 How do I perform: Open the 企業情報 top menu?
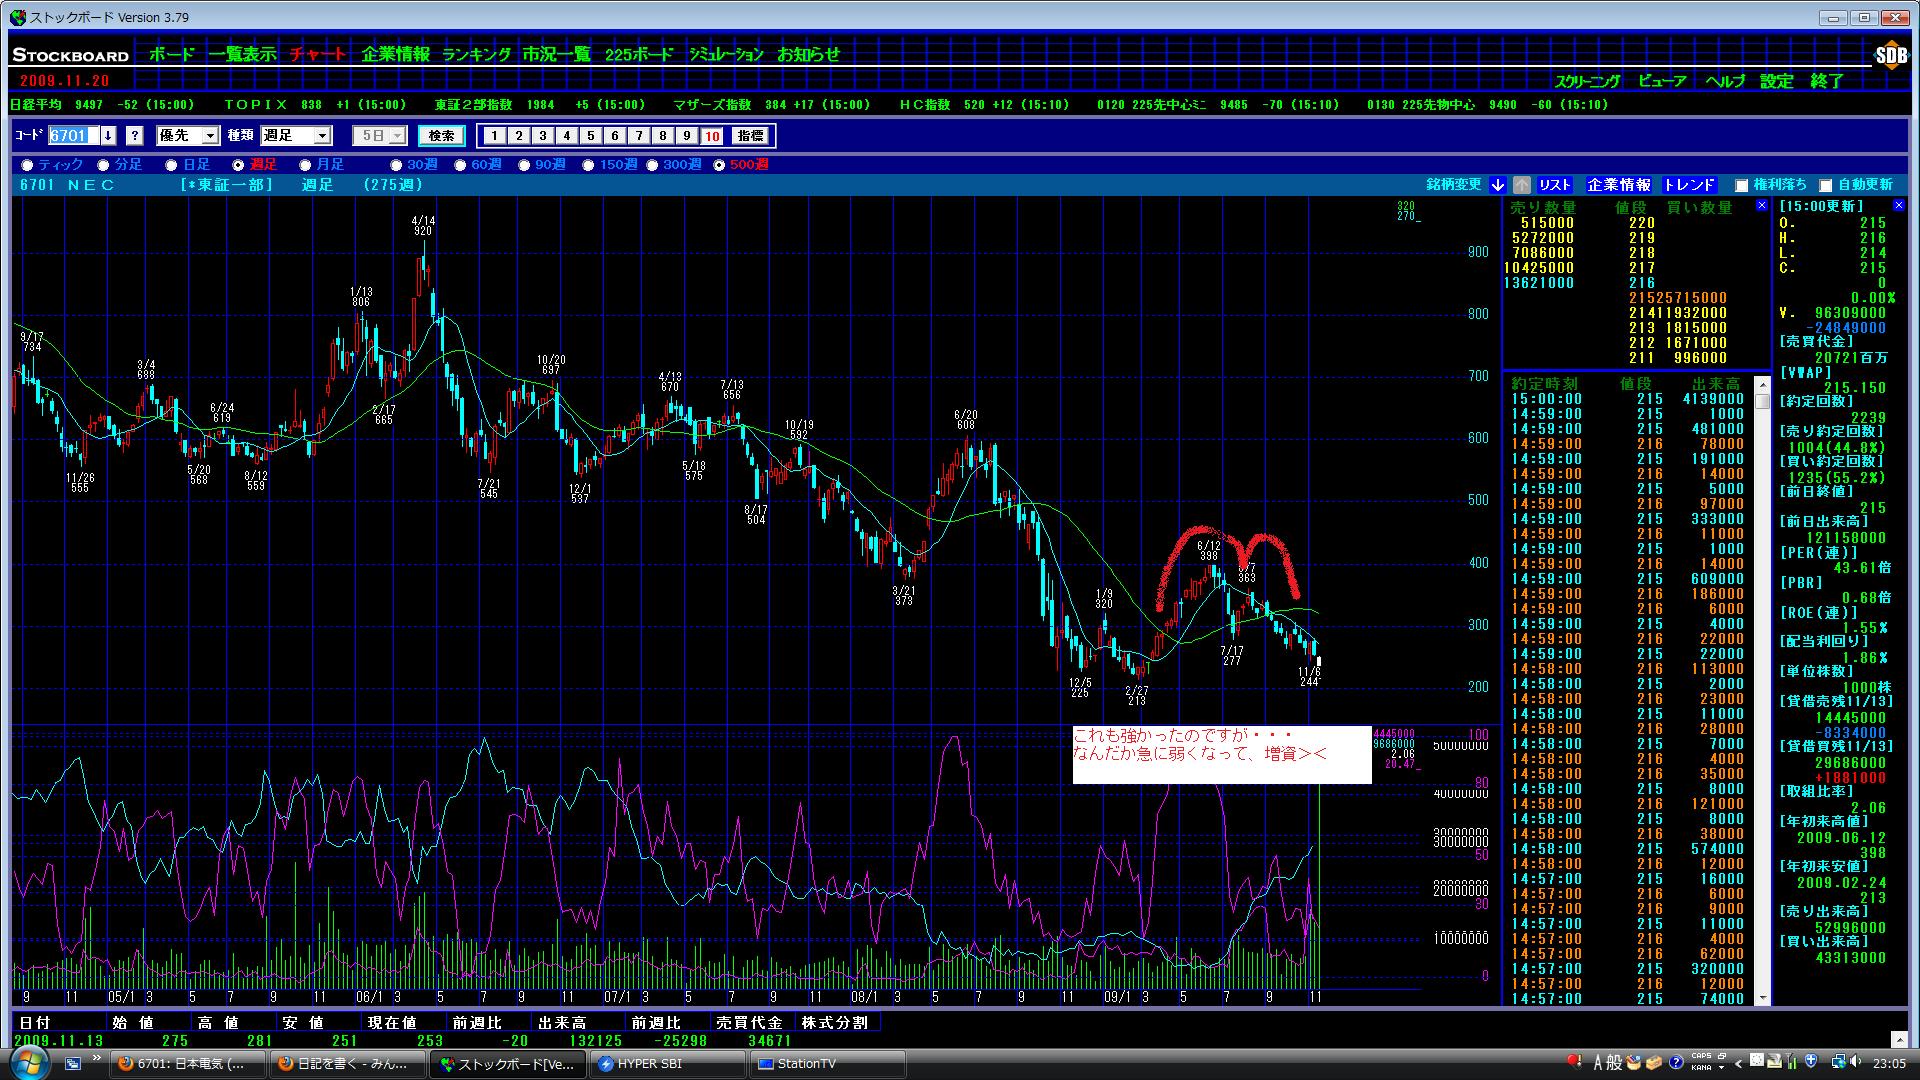[x=395, y=55]
